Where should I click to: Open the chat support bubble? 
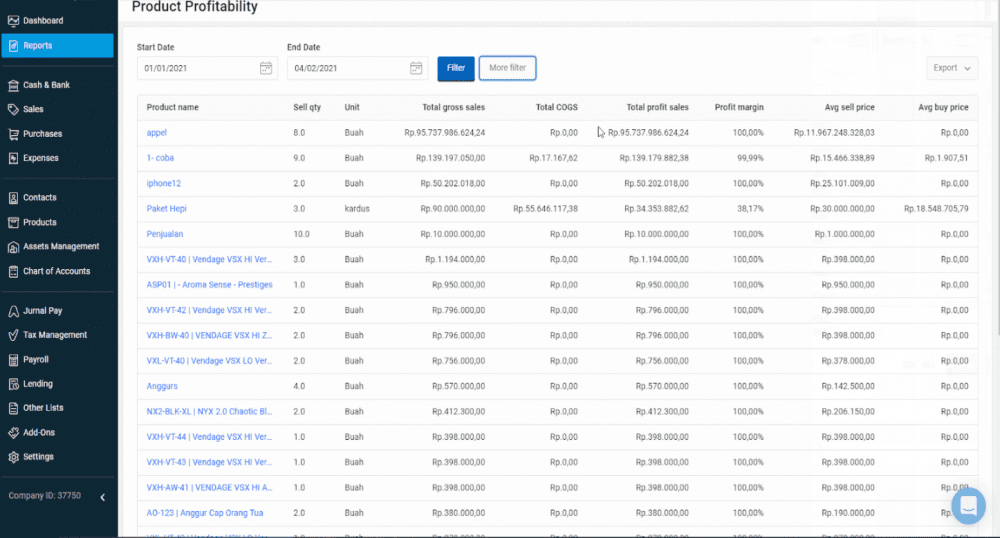(x=968, y=505)
